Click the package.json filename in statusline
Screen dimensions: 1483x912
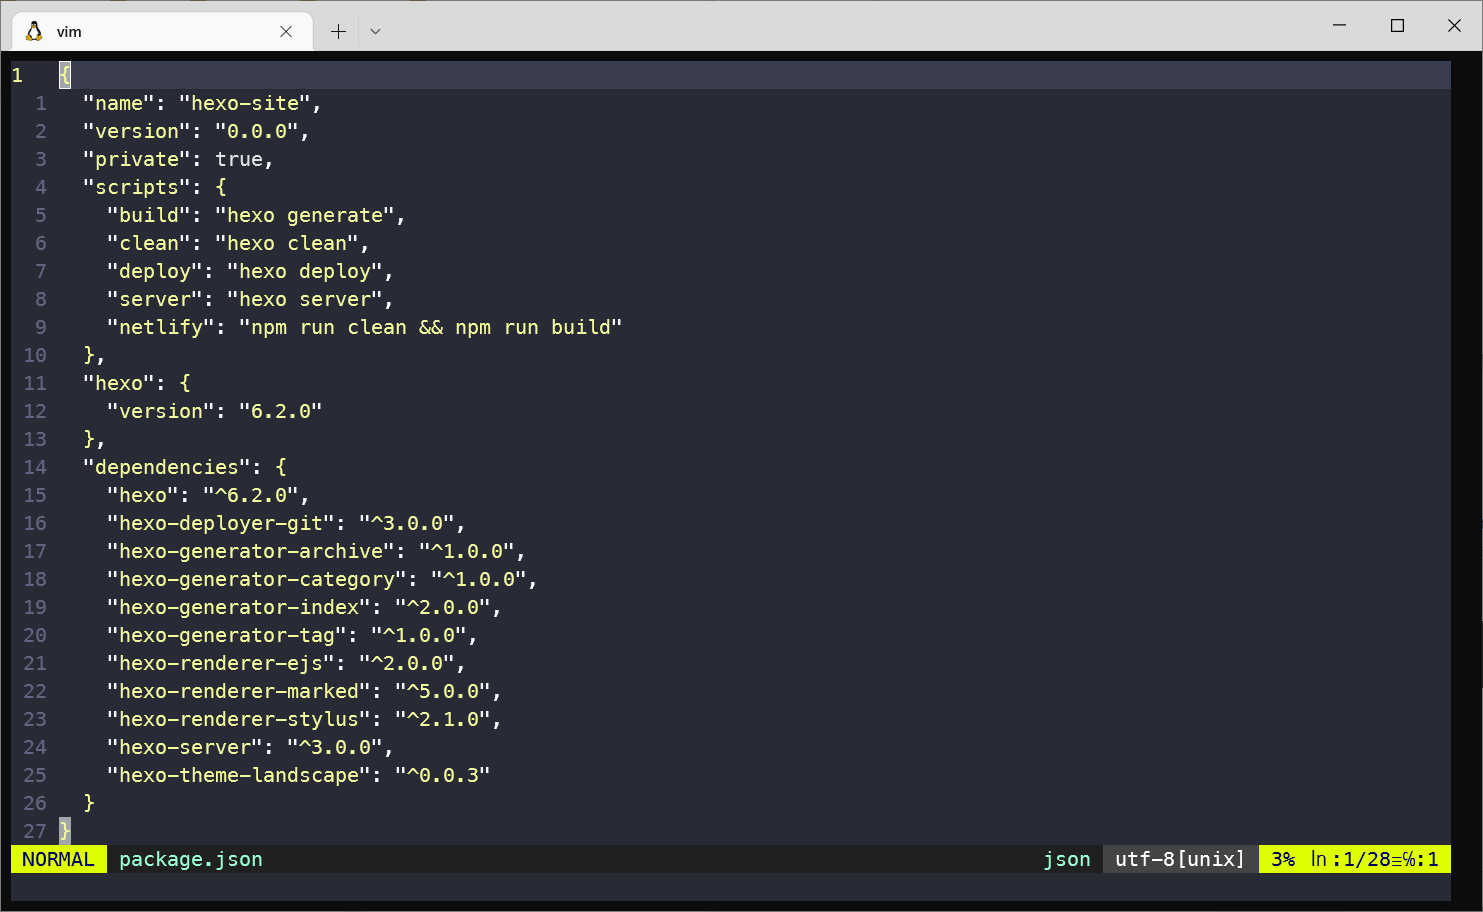pos(191,859)
